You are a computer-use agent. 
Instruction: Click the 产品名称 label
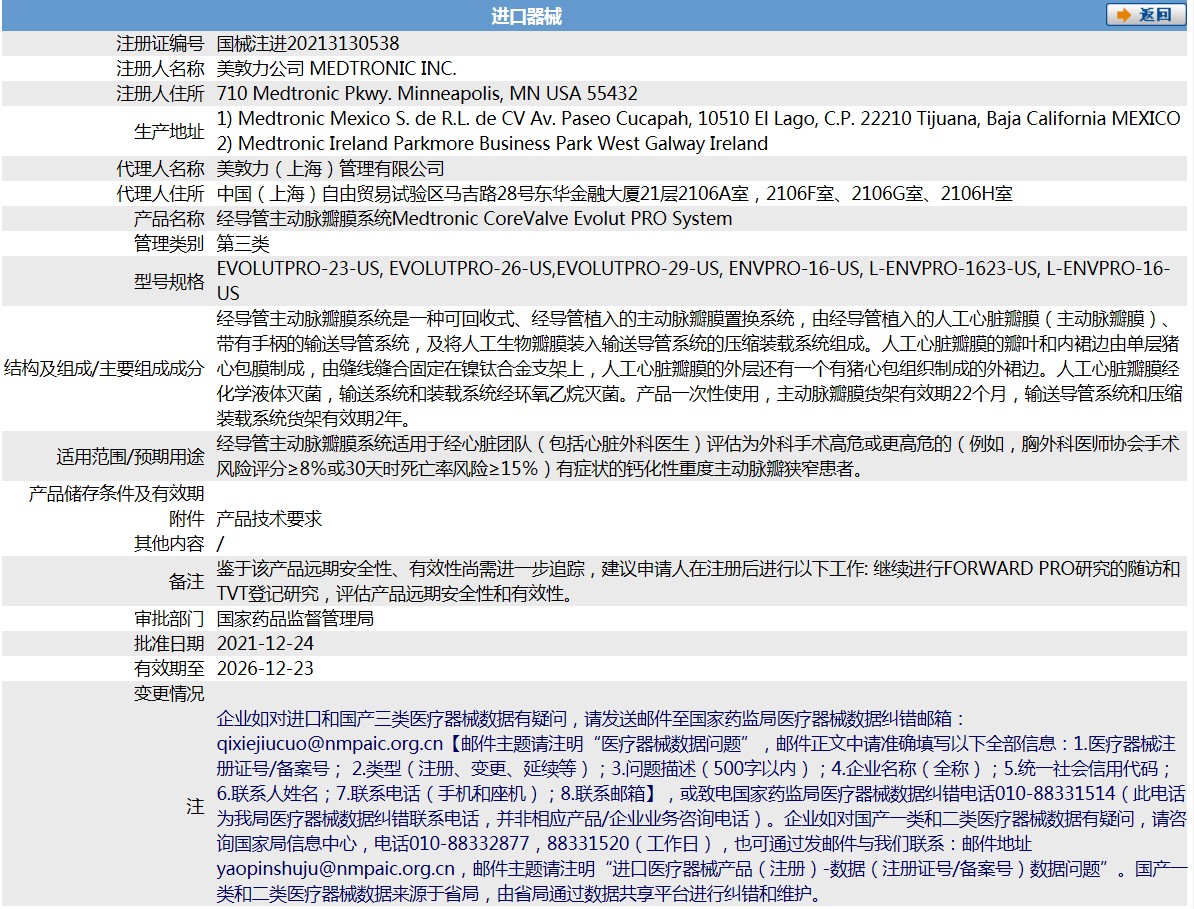169,218
